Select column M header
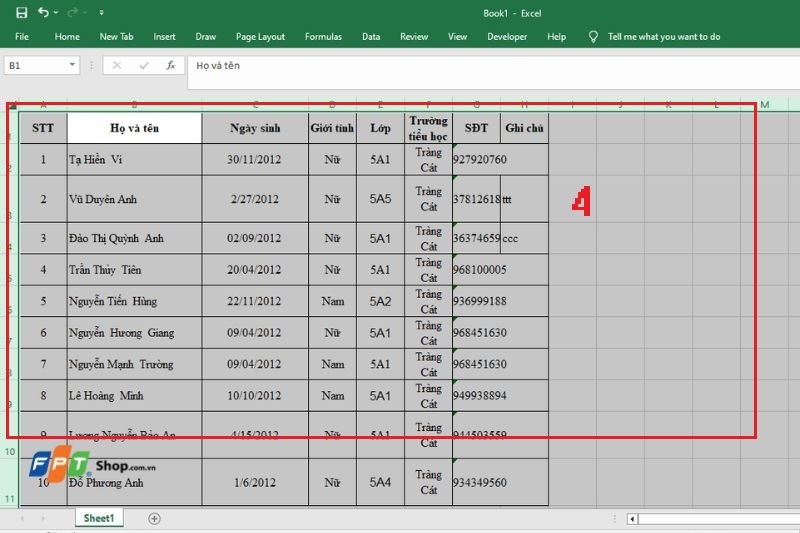Screen dimensions: 800x533 pos(764,105)
